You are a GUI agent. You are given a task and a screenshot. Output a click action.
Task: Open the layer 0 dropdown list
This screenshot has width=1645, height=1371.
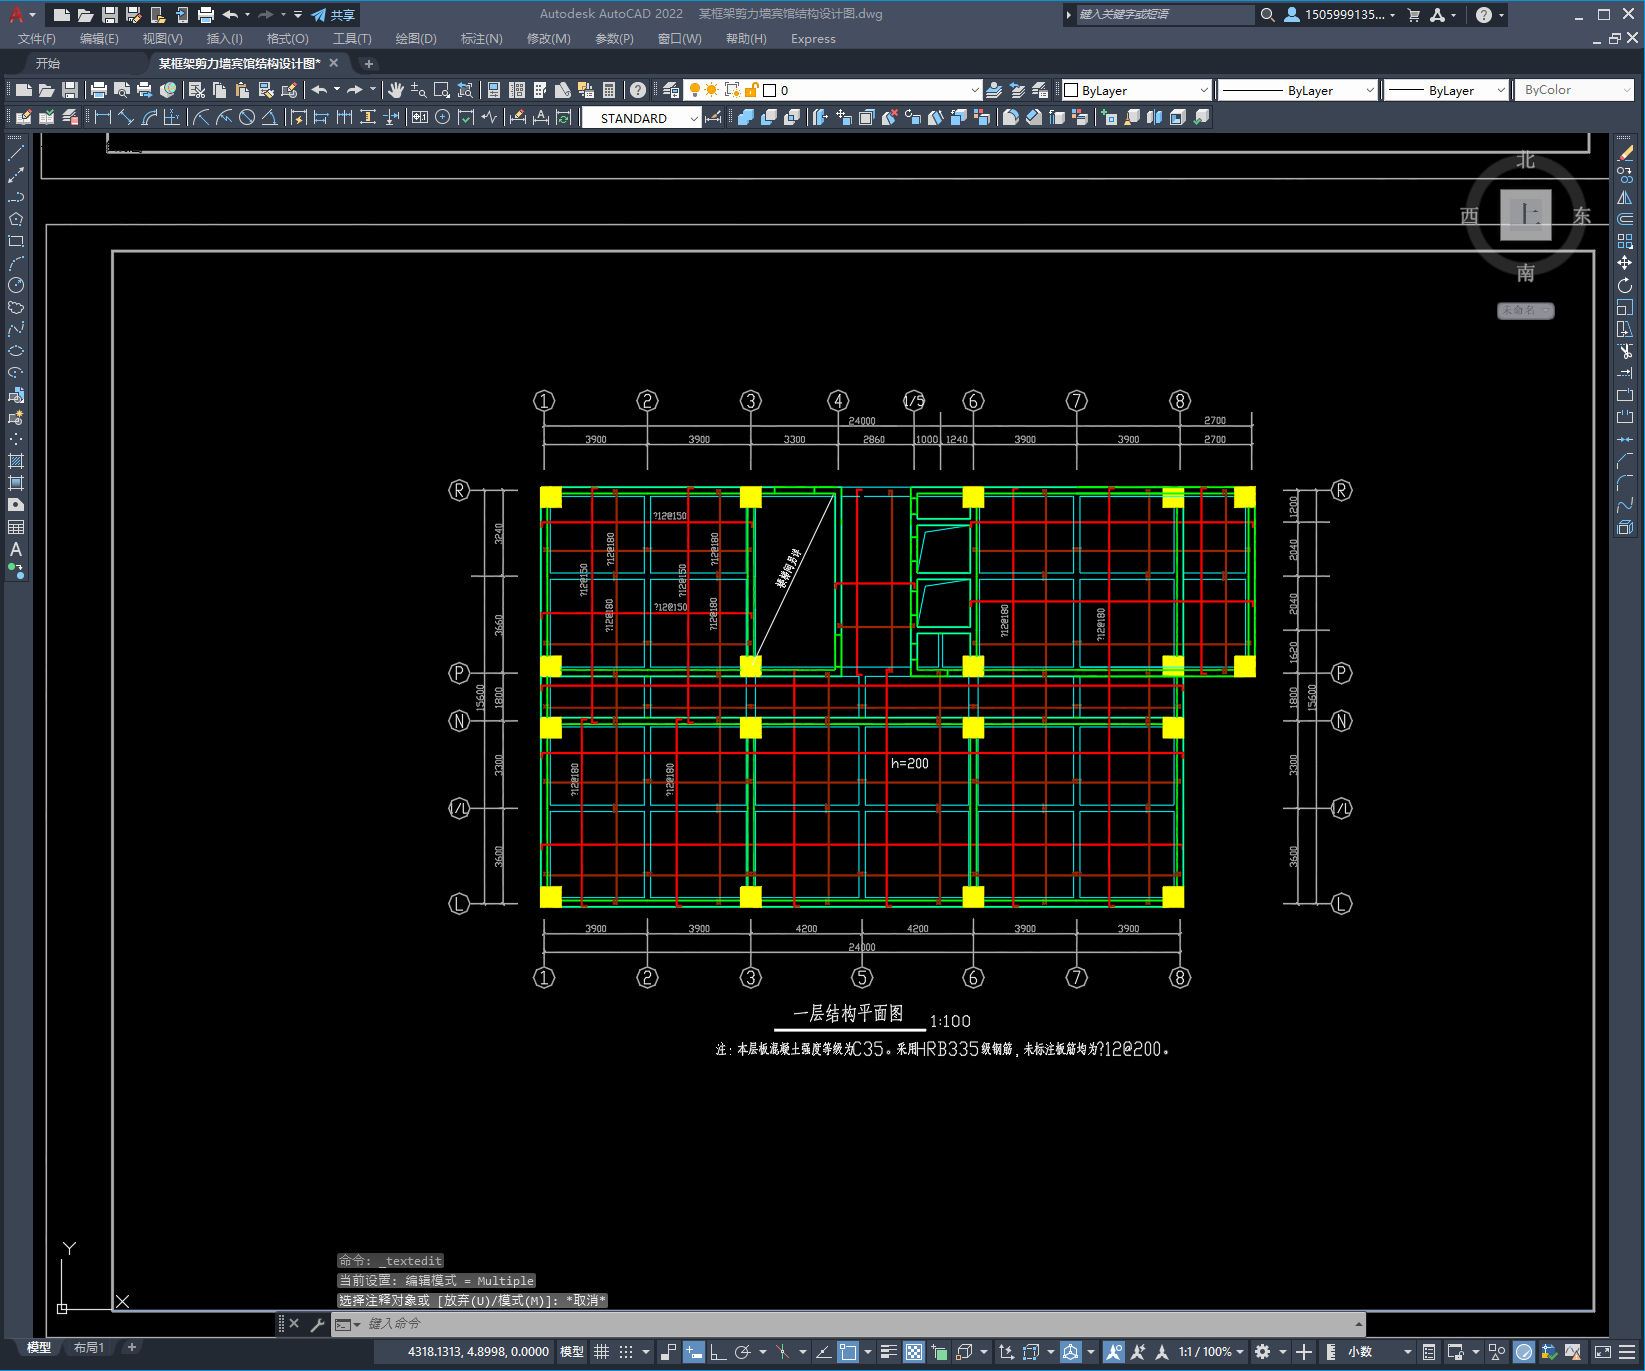[x=975, y=90]
